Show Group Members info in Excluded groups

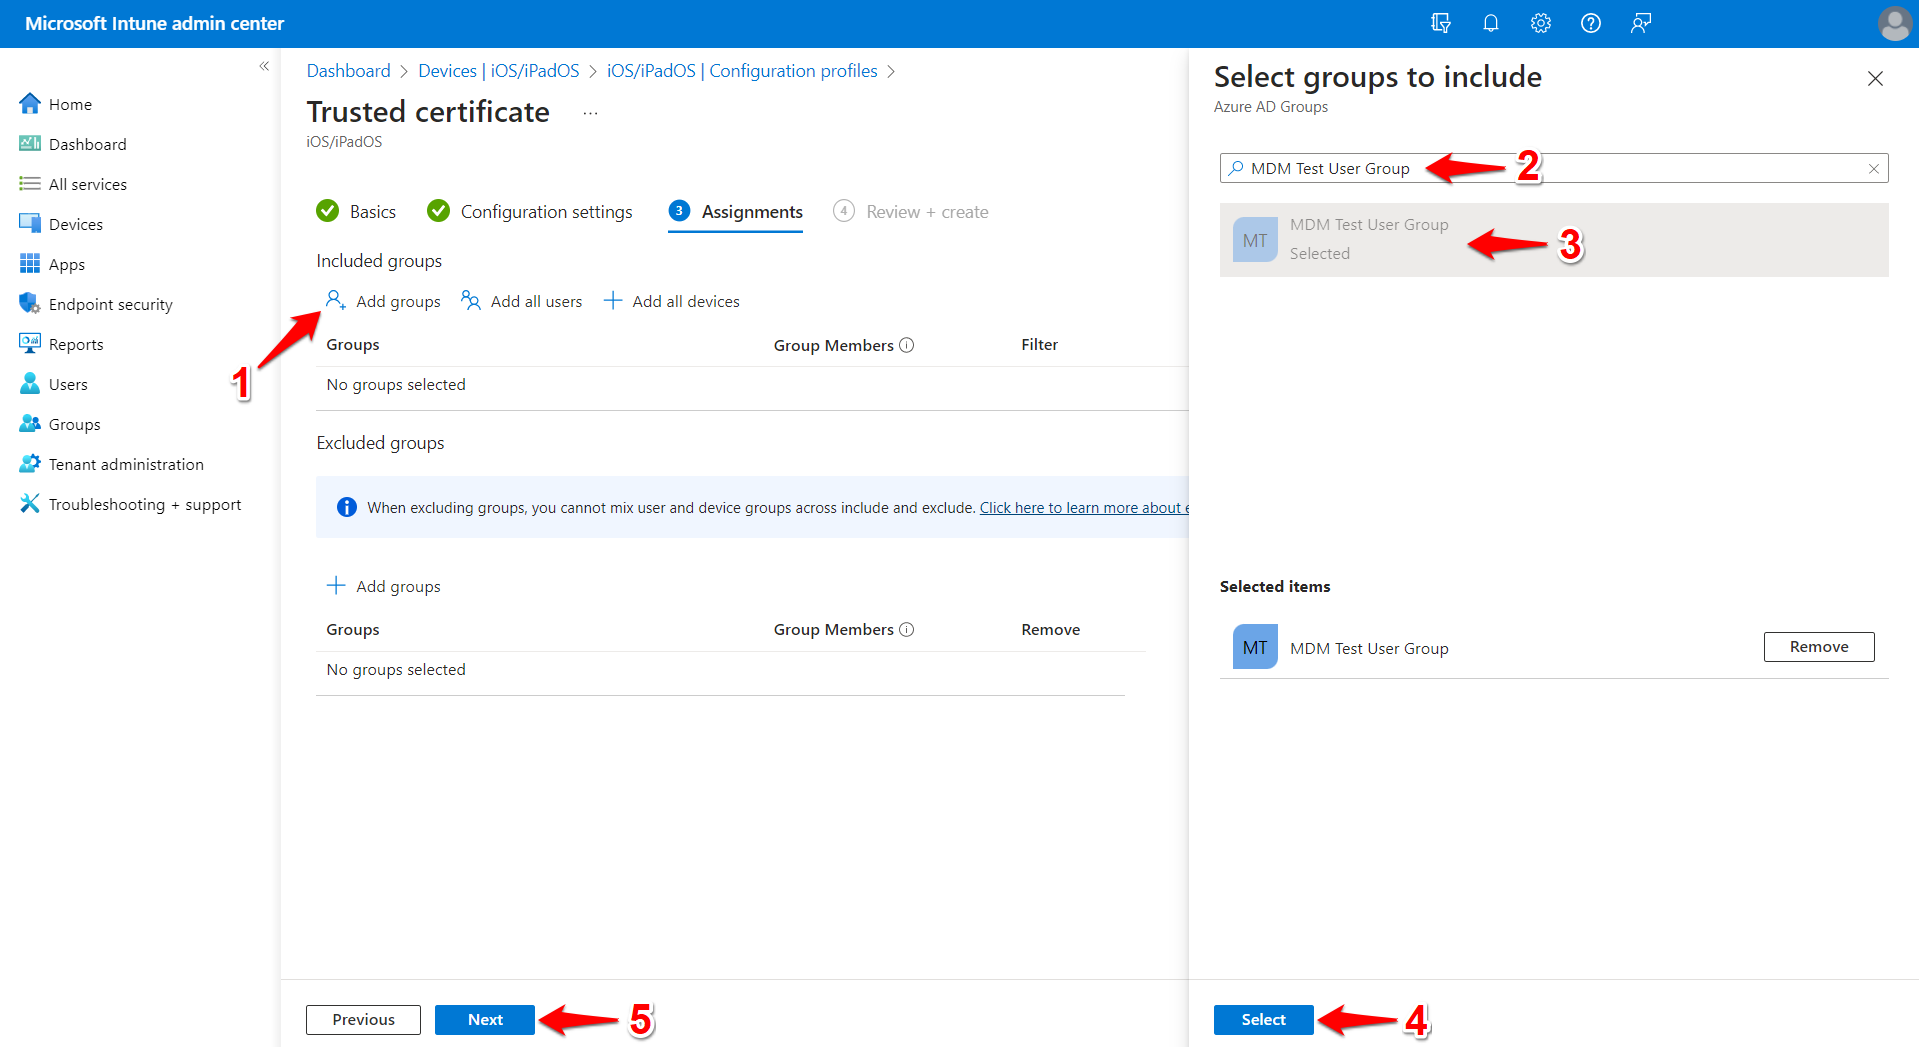(906, 630)
